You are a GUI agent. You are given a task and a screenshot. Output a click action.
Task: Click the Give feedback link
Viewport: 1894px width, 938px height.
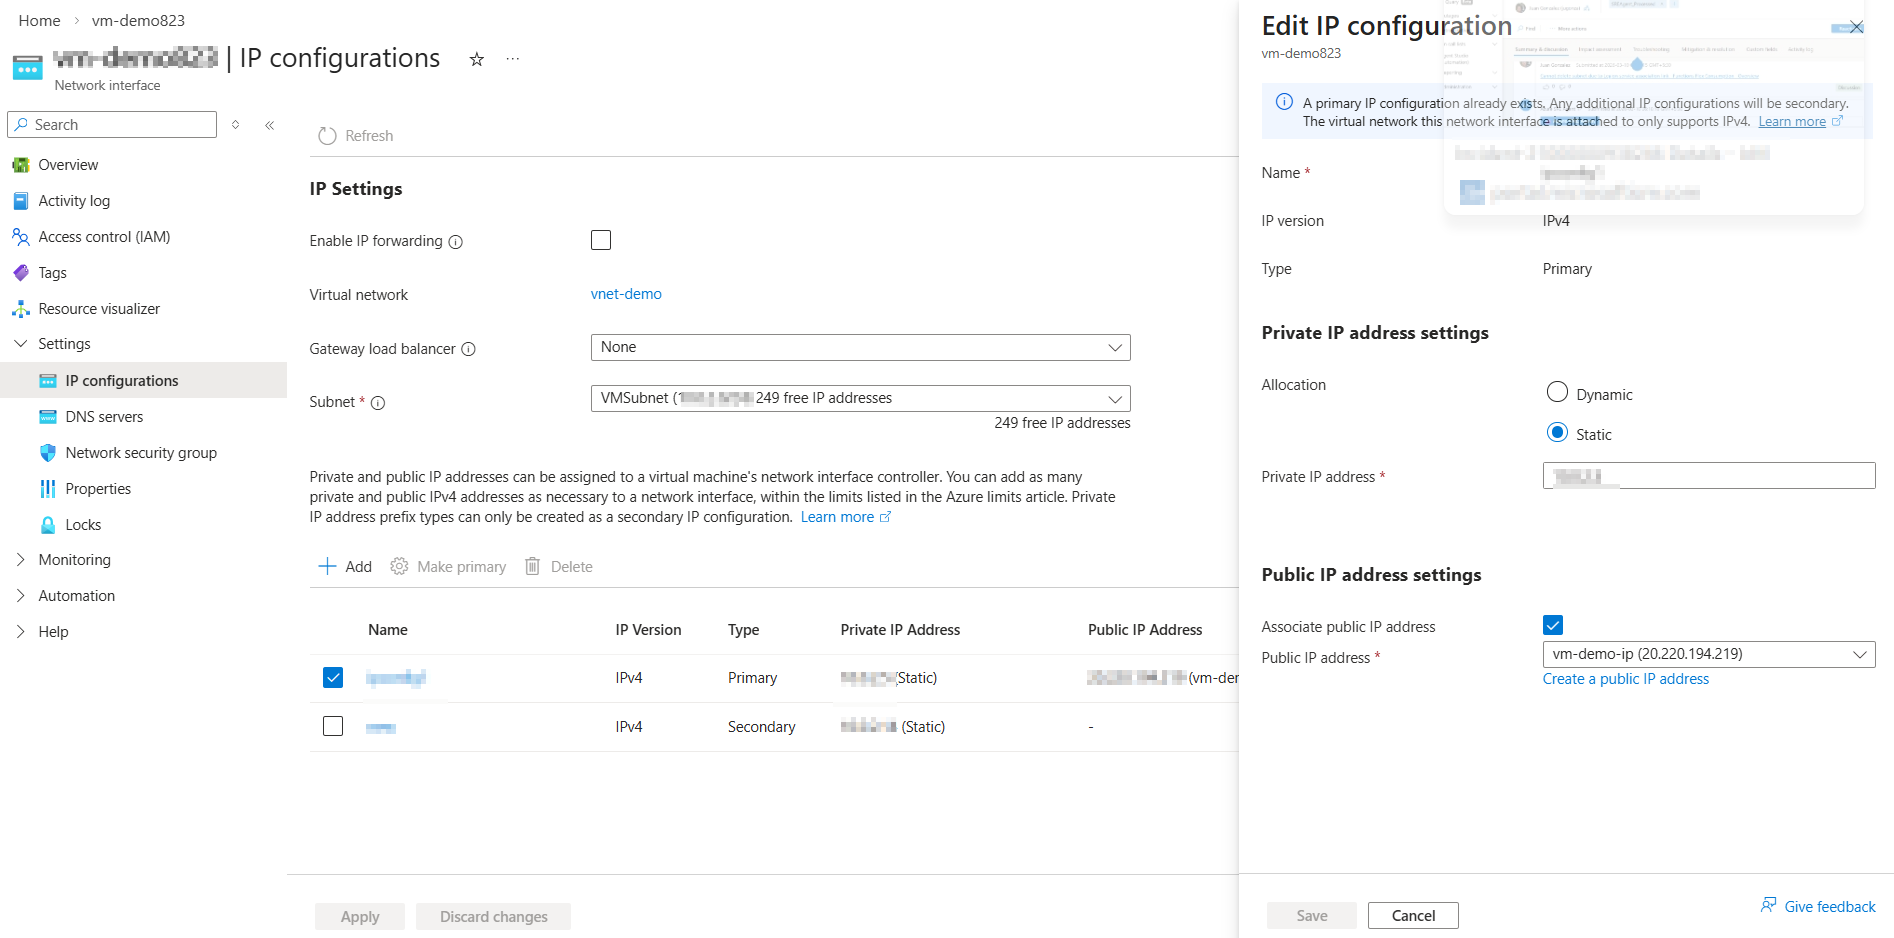[1830, 907]
